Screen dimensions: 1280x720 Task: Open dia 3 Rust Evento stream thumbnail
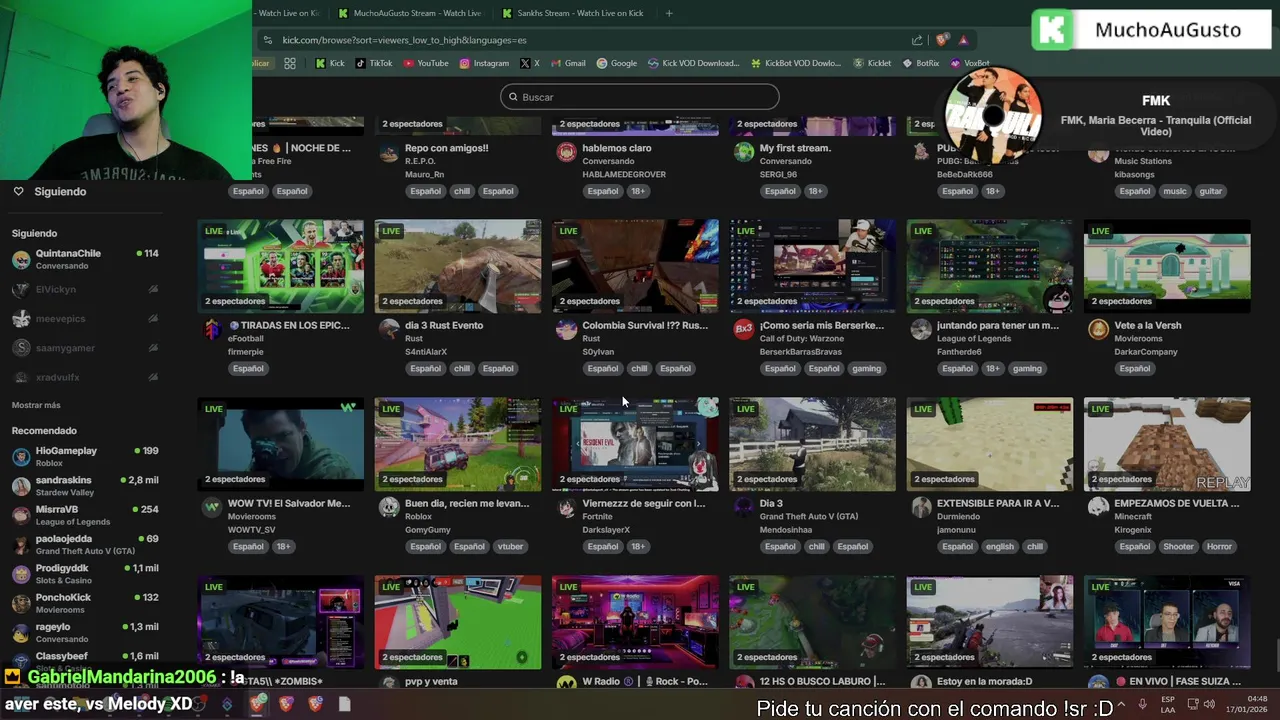tap(458, 266)
